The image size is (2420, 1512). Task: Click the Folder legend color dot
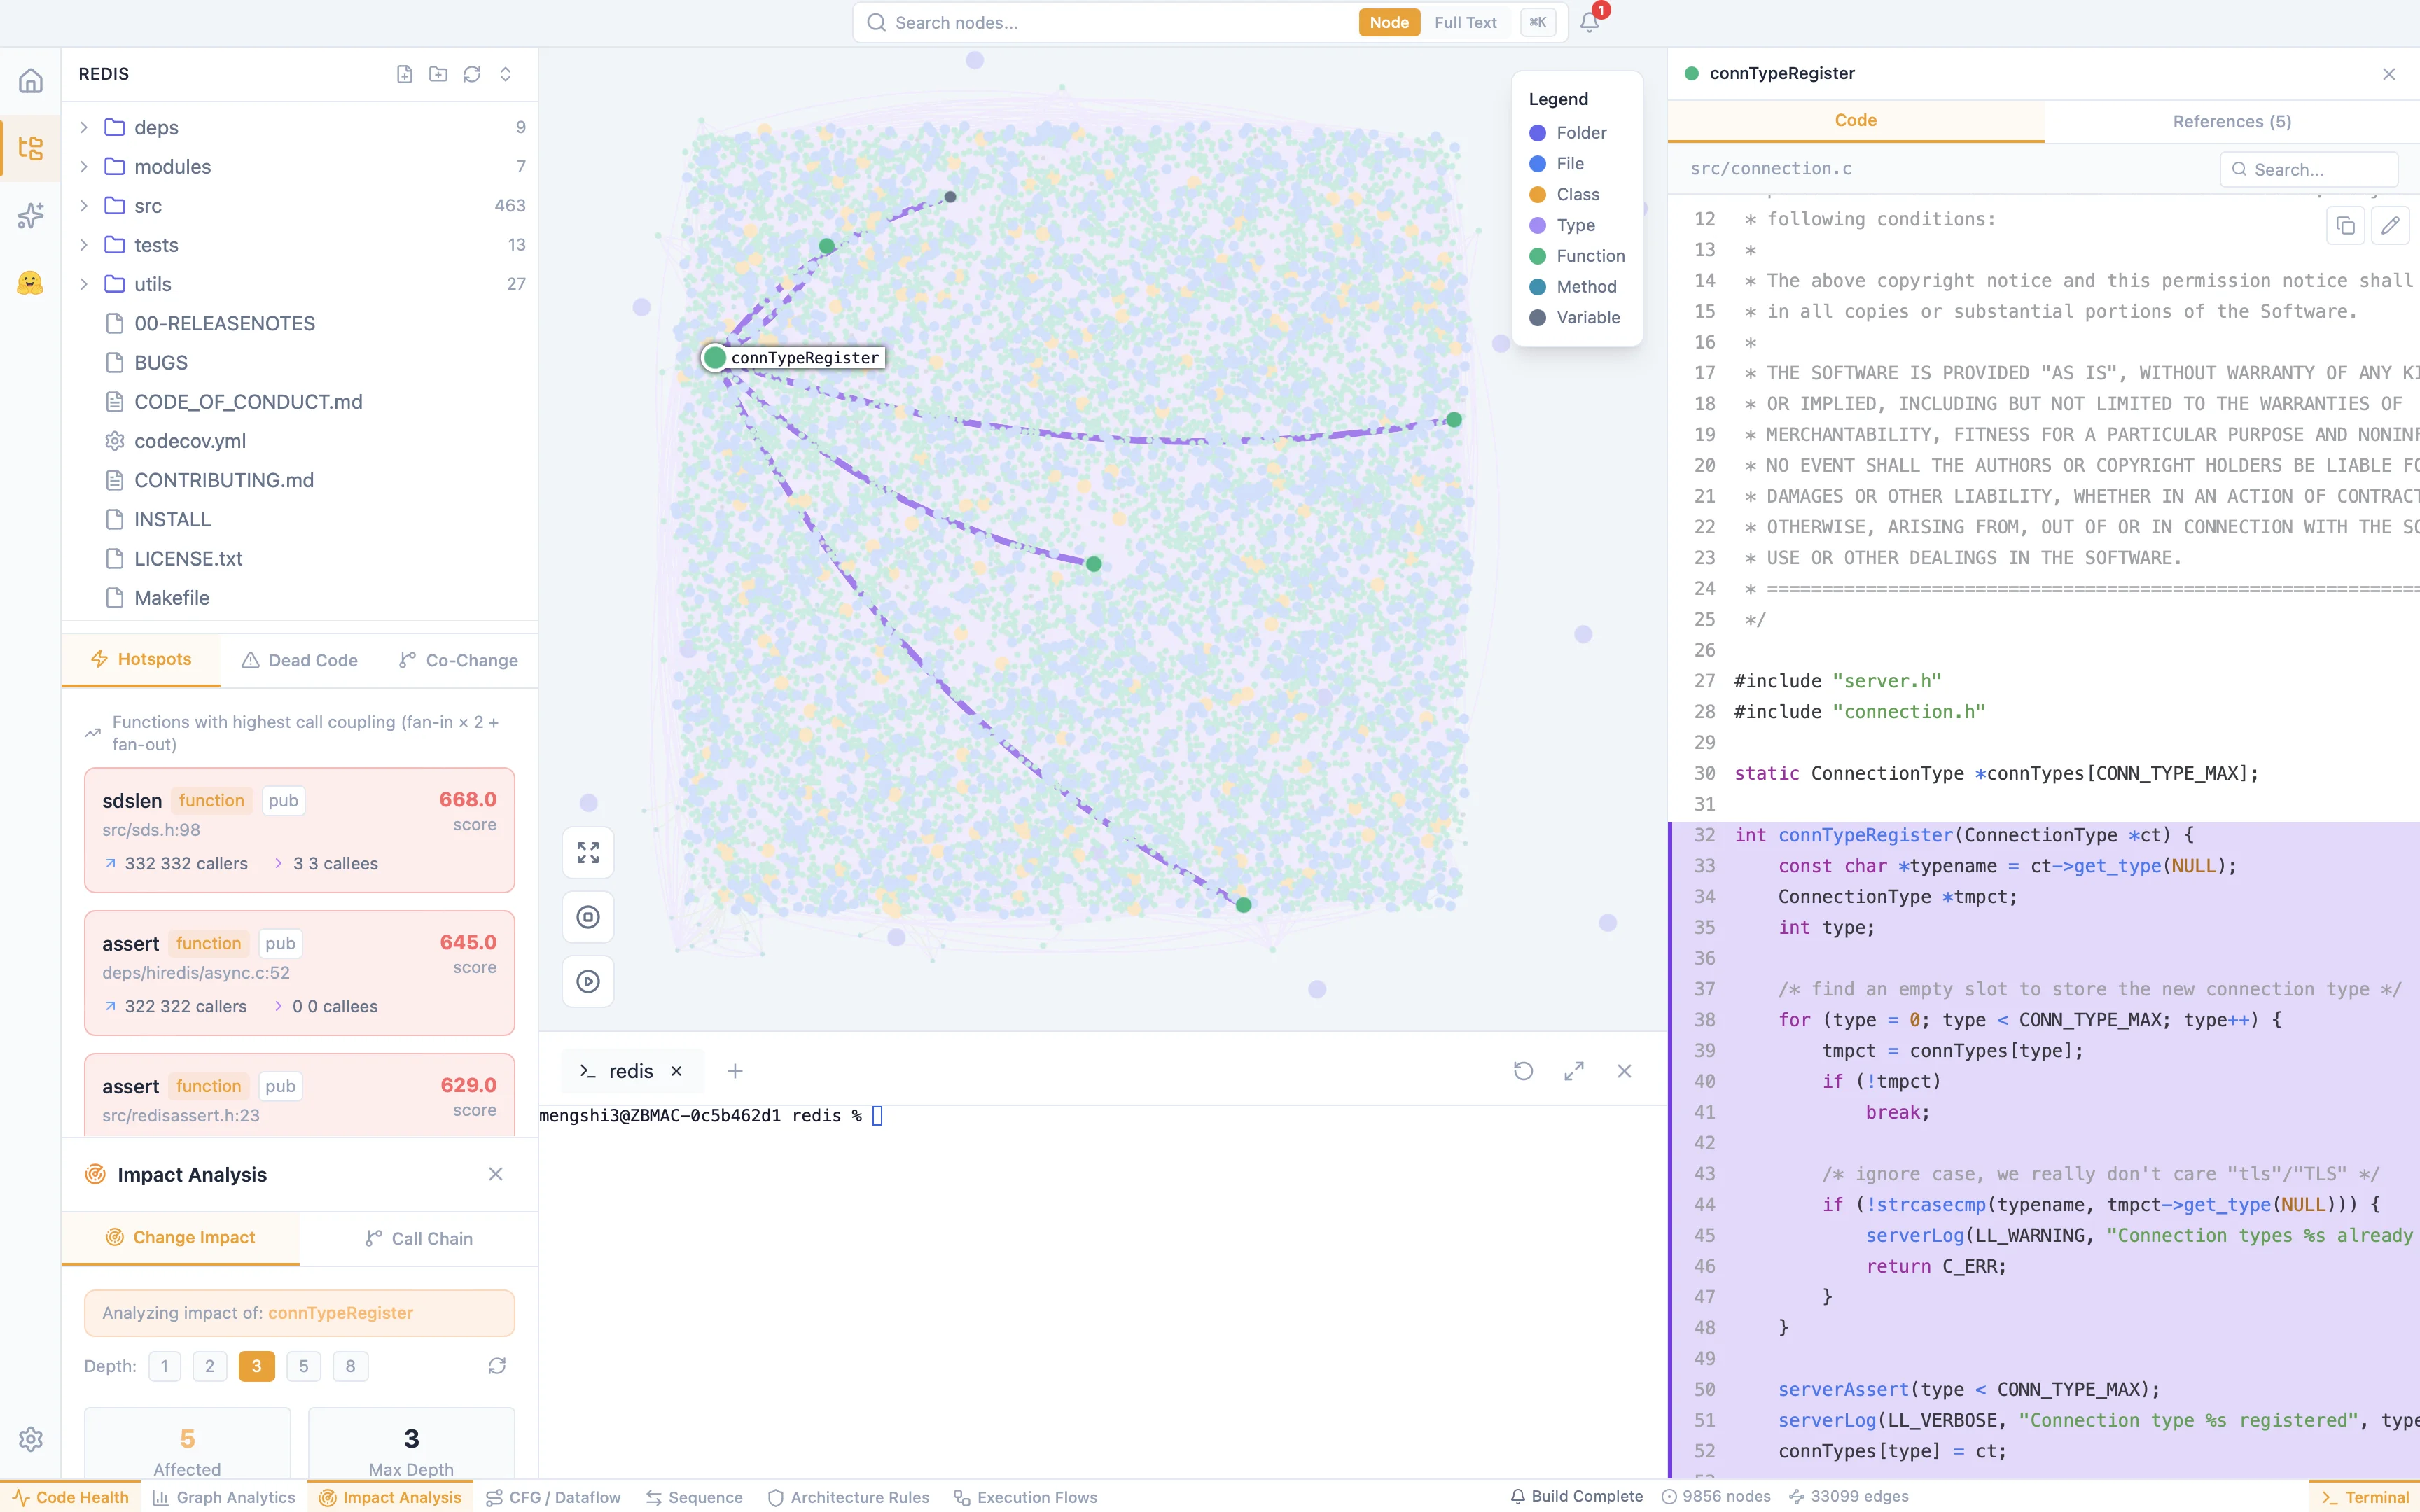coord(1538,133)
